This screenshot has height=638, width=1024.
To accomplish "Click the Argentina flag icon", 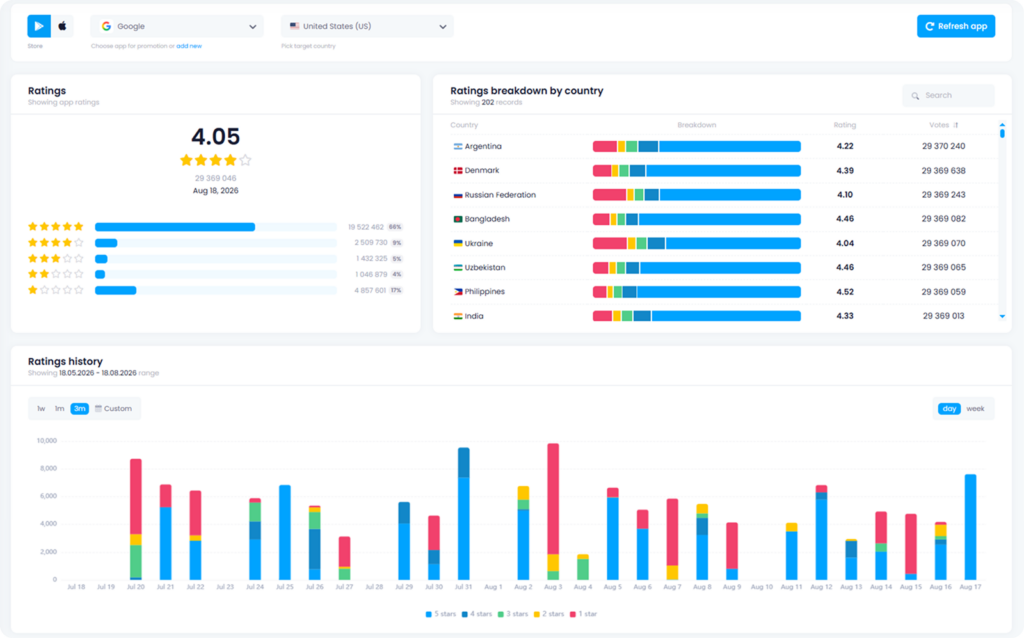I will pos(458,146).
